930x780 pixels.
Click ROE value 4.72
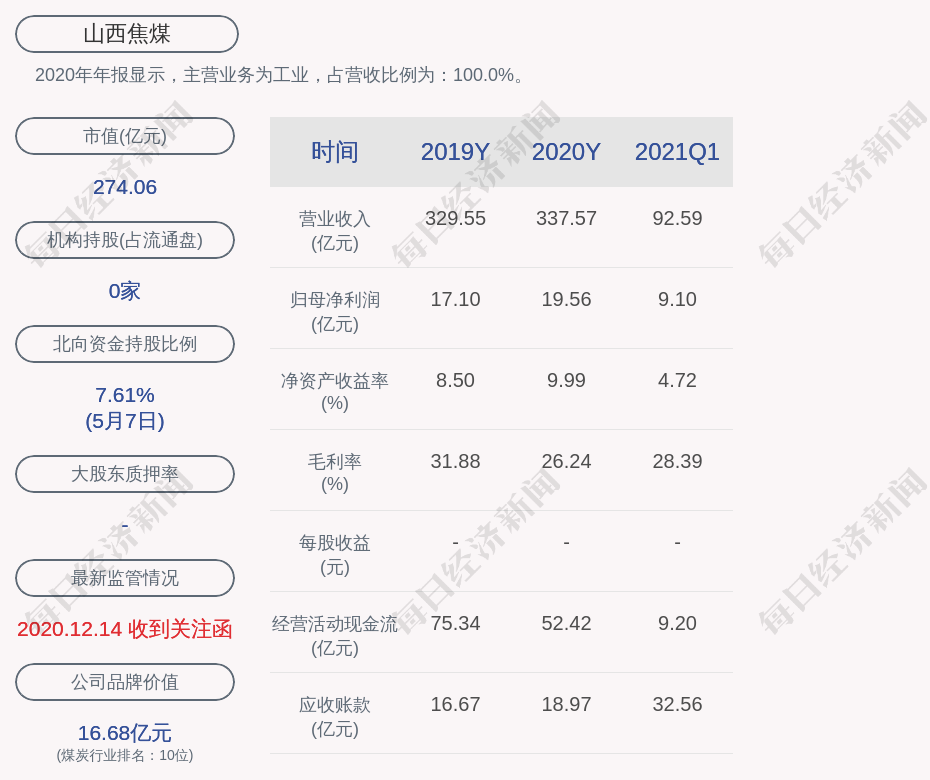677,380
